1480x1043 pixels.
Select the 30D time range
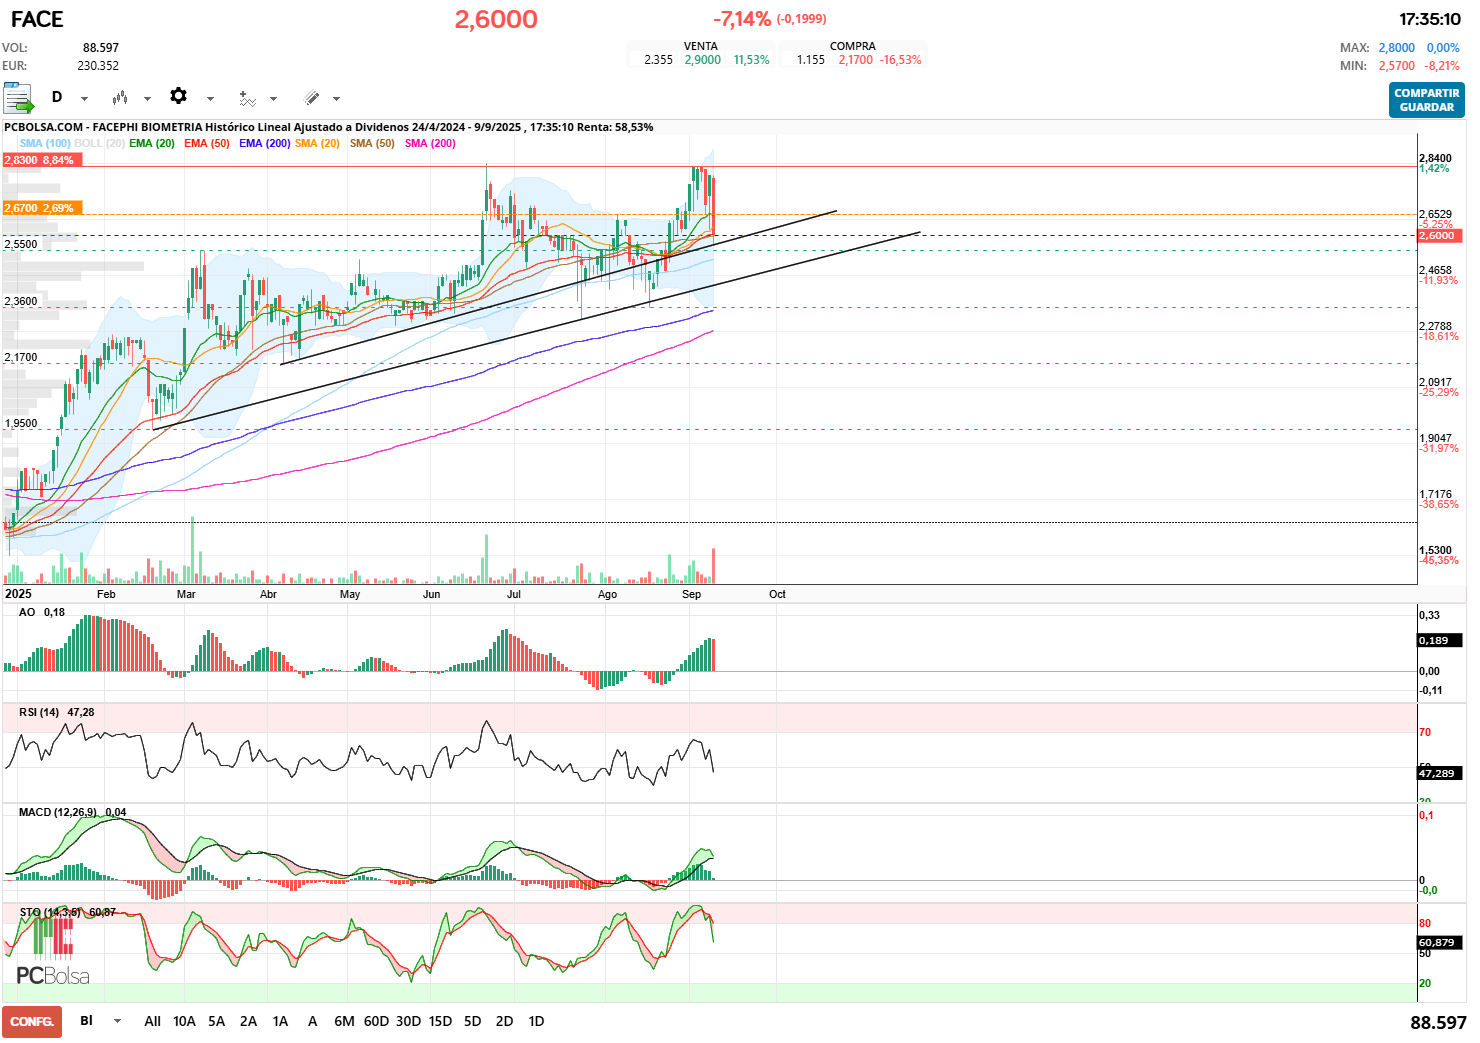408,1021
